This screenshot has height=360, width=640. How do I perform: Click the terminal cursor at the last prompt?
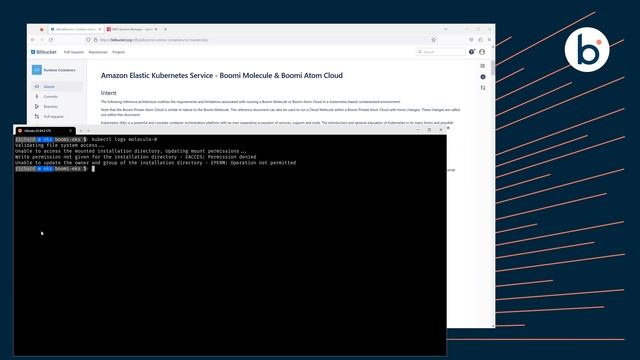[x=93, y=169]
